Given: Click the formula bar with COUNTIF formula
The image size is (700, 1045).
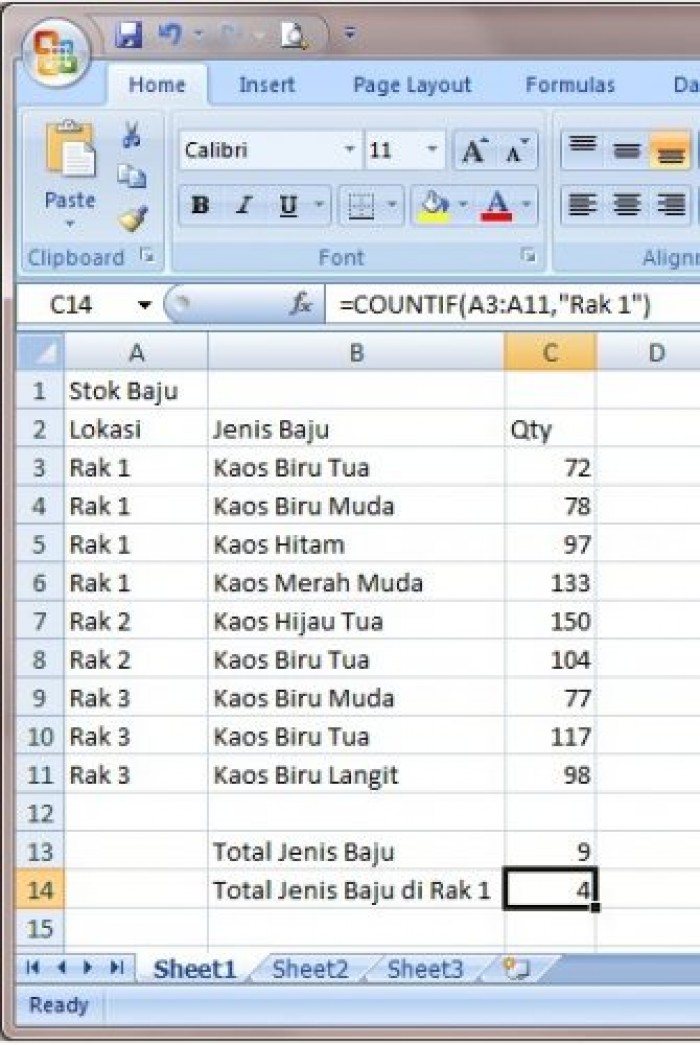Looking at the screenshot, I should 512,305.
